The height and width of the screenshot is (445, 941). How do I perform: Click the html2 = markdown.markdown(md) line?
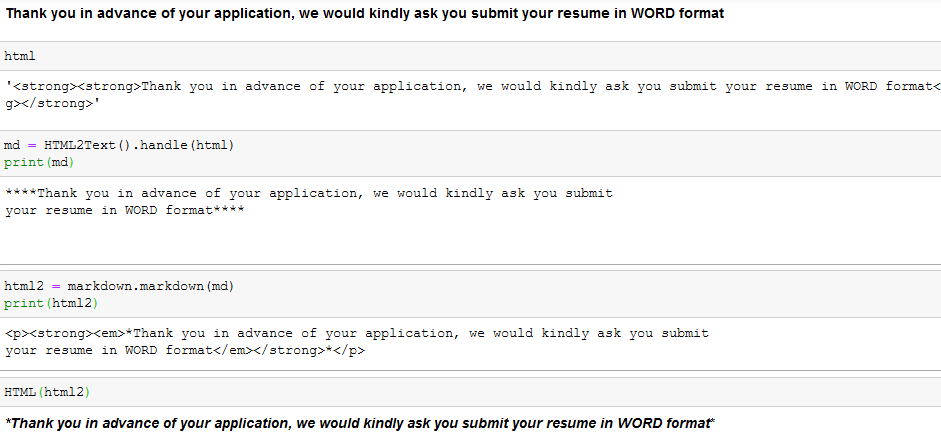point(119,286)
